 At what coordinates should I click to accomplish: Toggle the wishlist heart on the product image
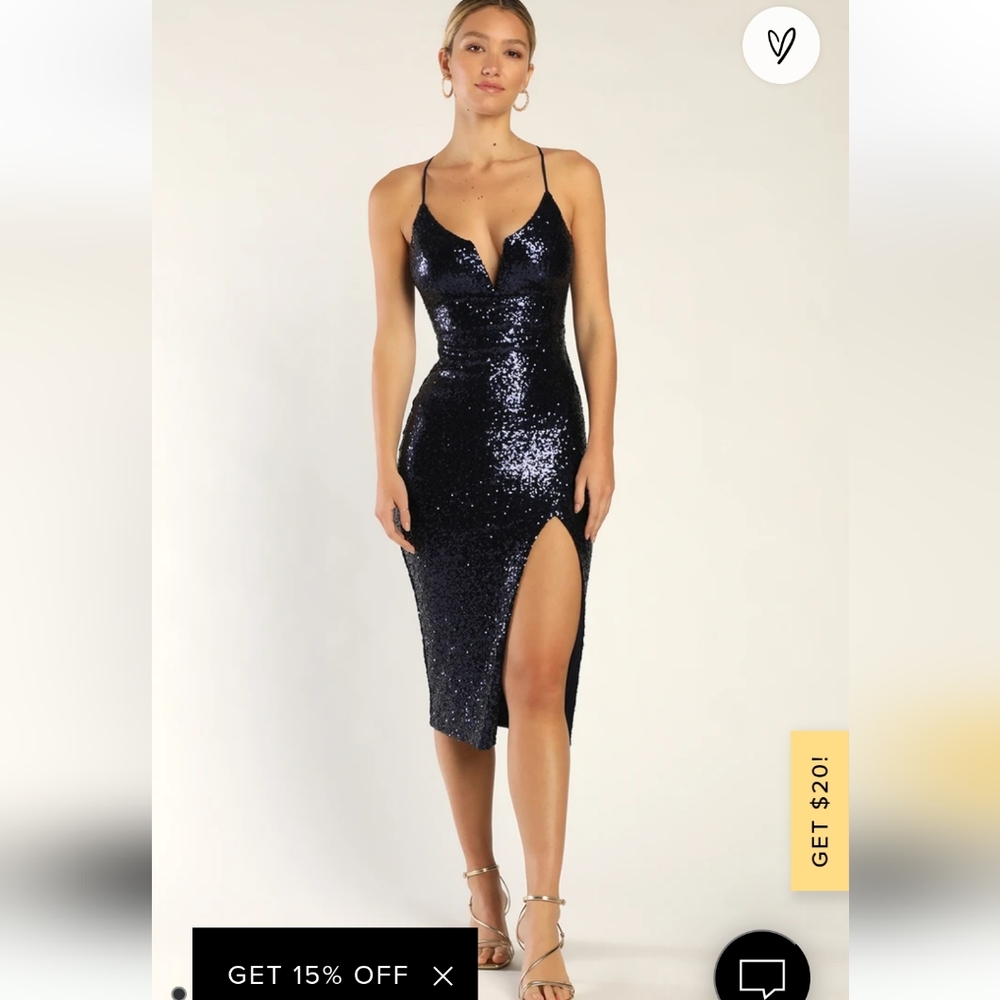click(781, 45)
